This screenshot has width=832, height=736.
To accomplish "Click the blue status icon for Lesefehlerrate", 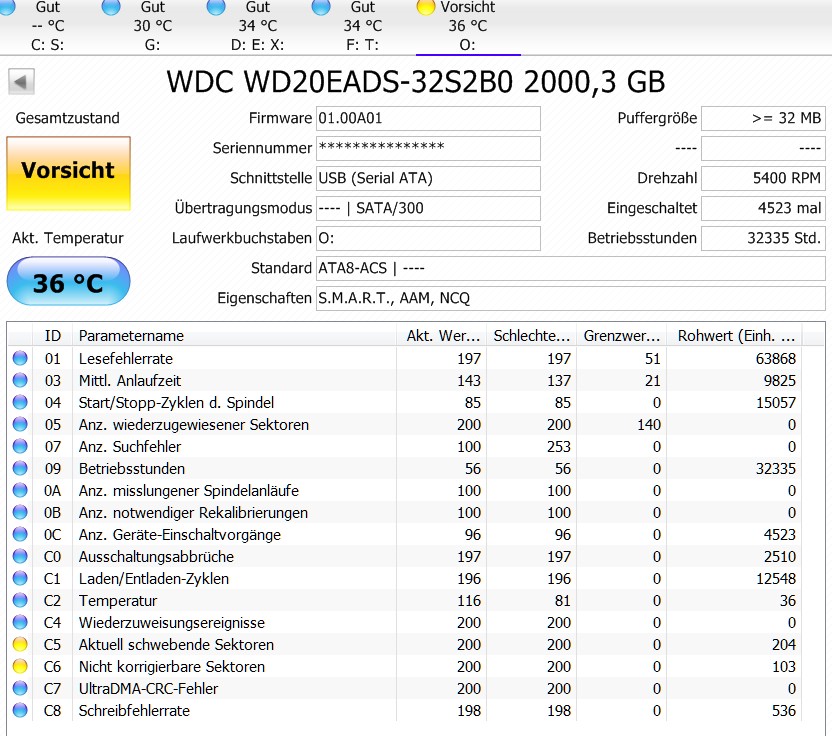I will point(20,358).
